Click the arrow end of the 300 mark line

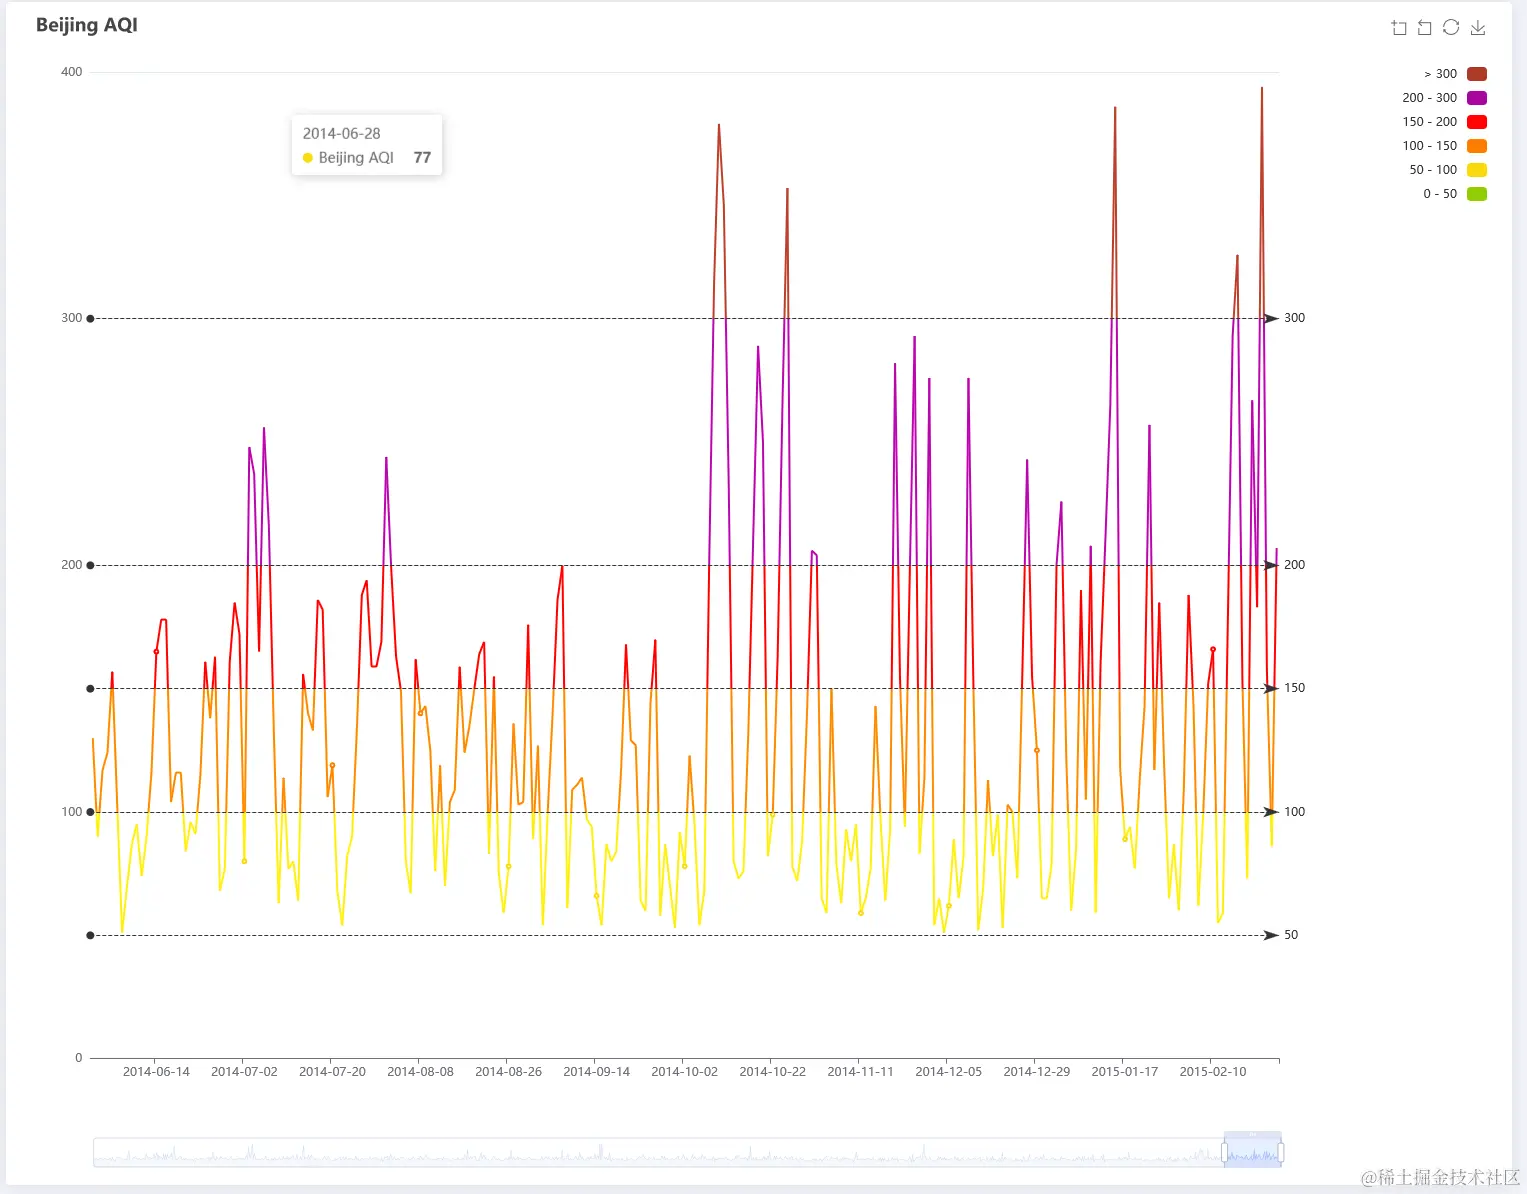(1271, 319)
